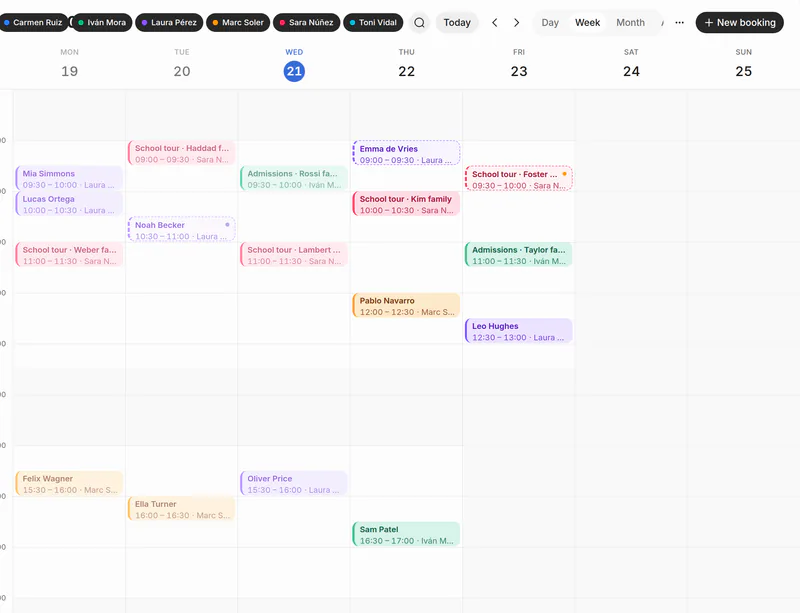Open the School tour Lambert booking

(294, 255)
